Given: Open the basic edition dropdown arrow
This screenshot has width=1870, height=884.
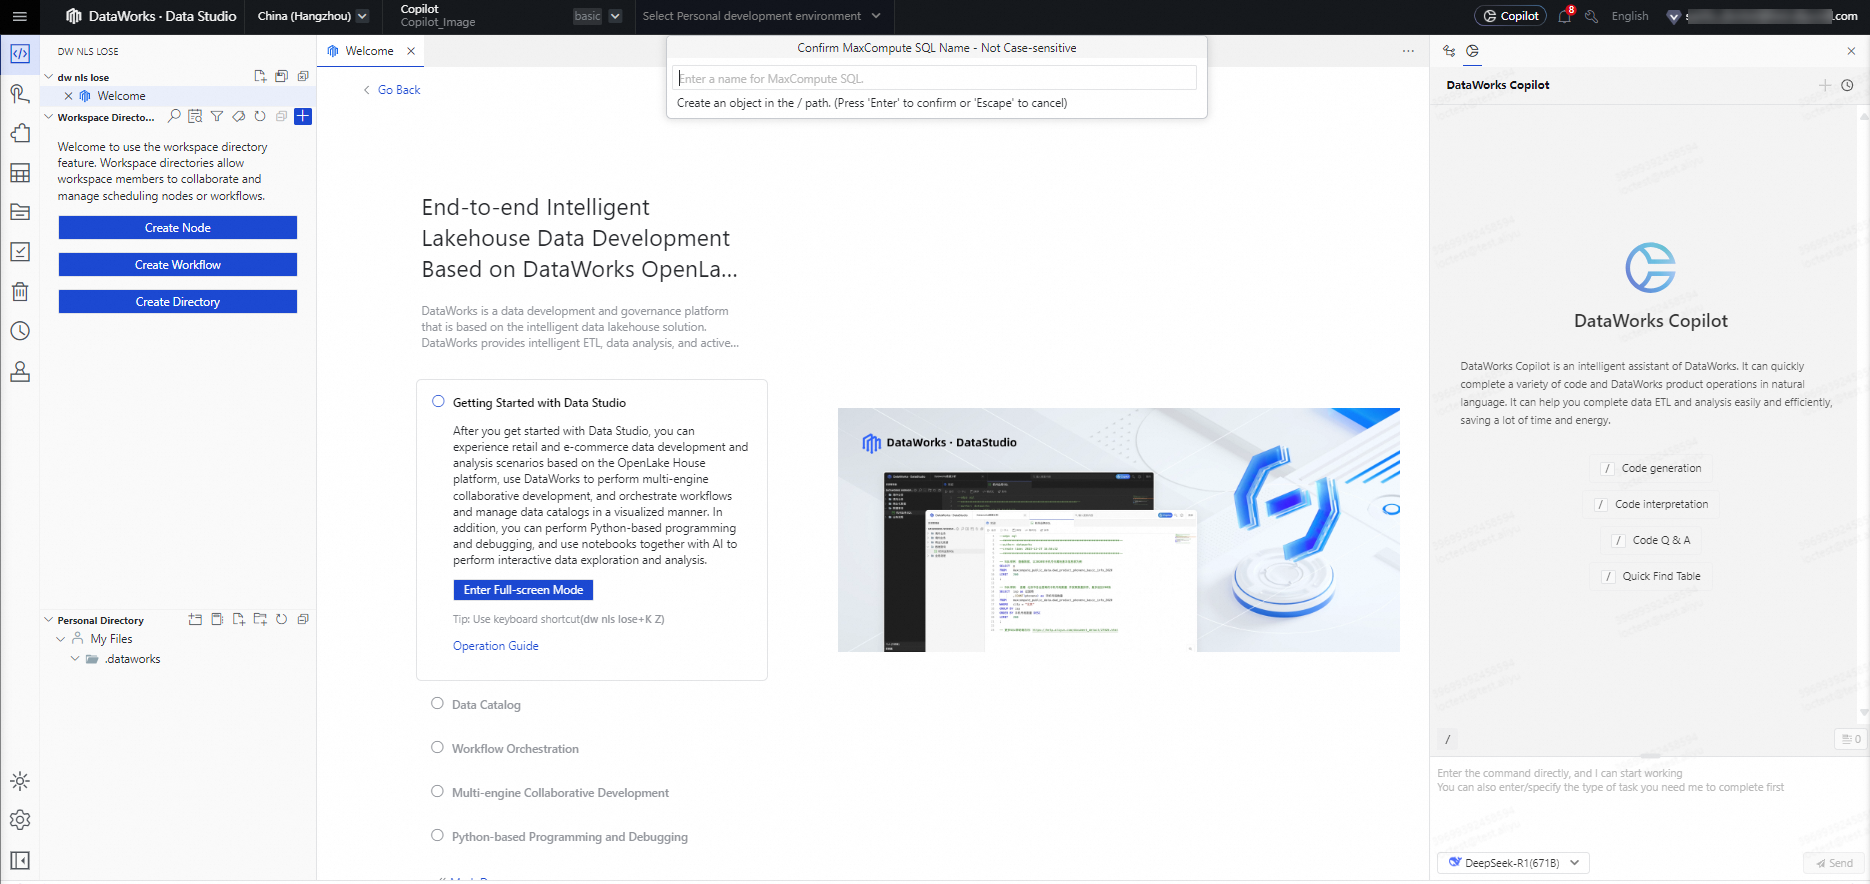Looking at the screenshot, I should pos(615,16).
